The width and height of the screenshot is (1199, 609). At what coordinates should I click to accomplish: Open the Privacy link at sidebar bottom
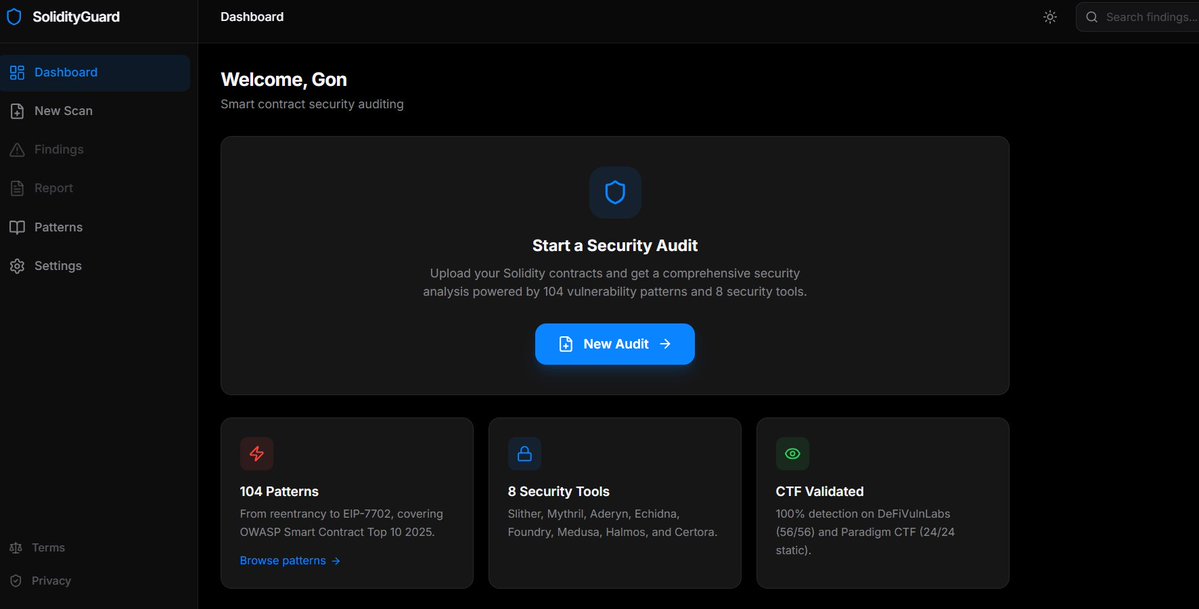click(51, 581)
